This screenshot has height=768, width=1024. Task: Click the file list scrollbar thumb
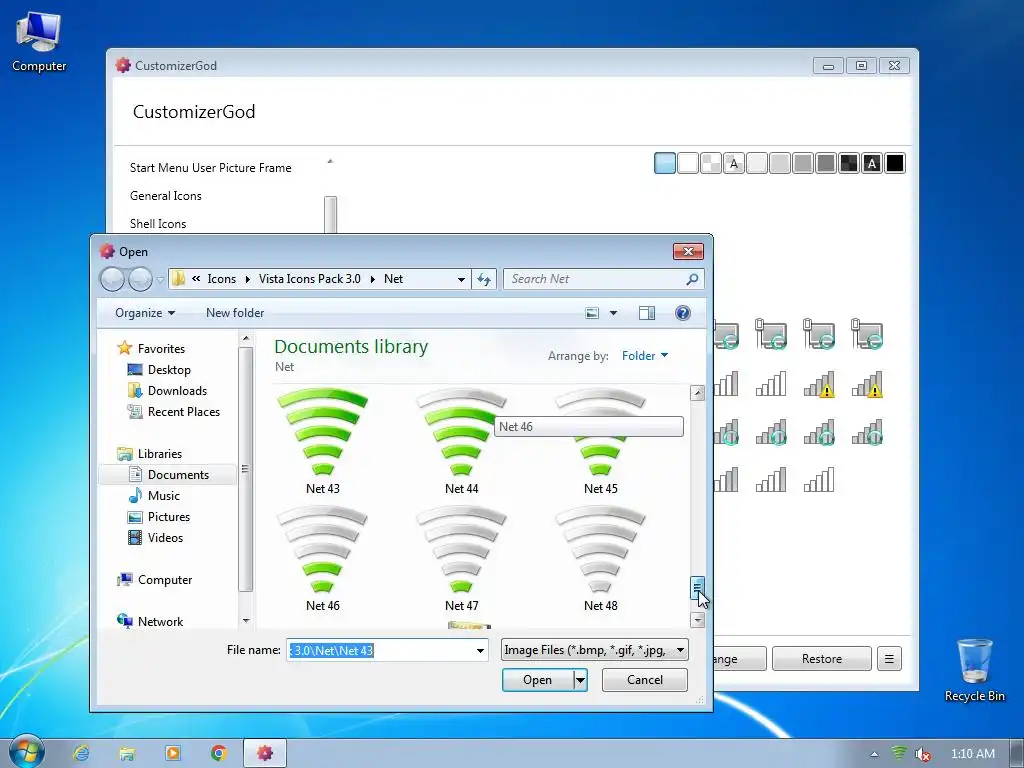click(x=697, y=587)
